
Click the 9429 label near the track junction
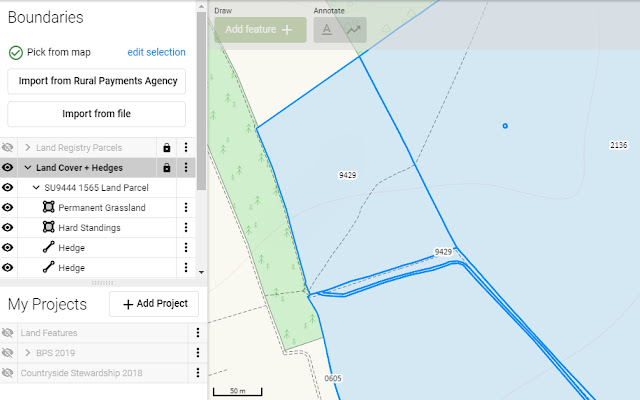click(x=443, y=252)
